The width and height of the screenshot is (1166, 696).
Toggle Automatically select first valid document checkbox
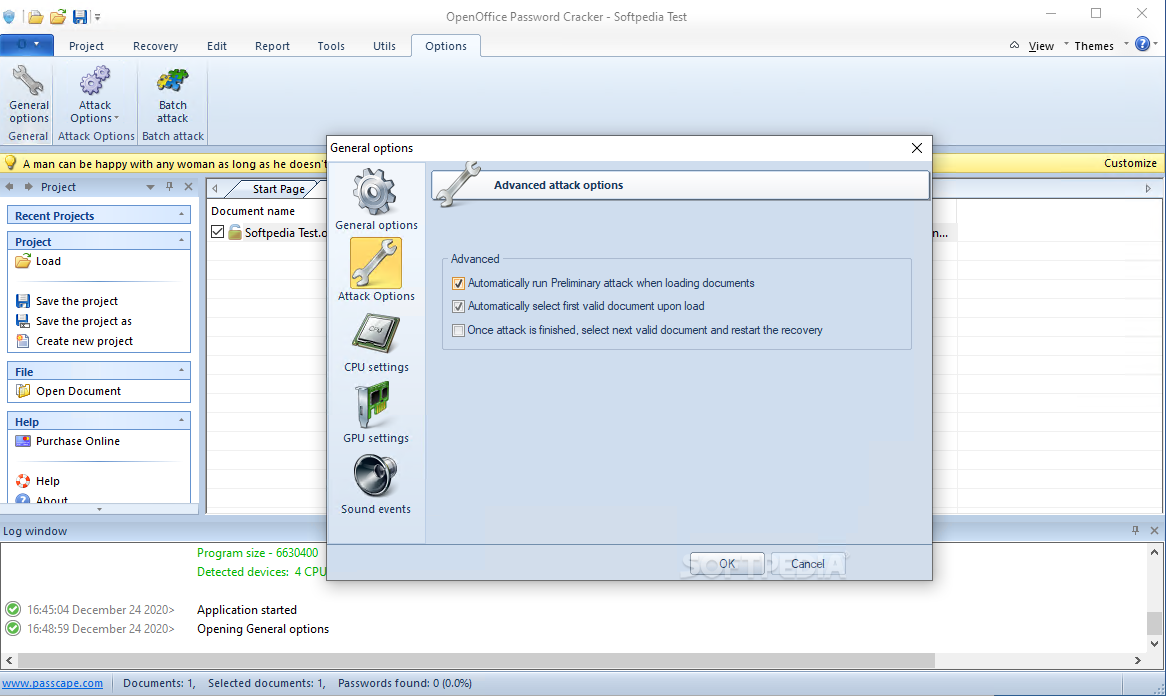[458, 306]
